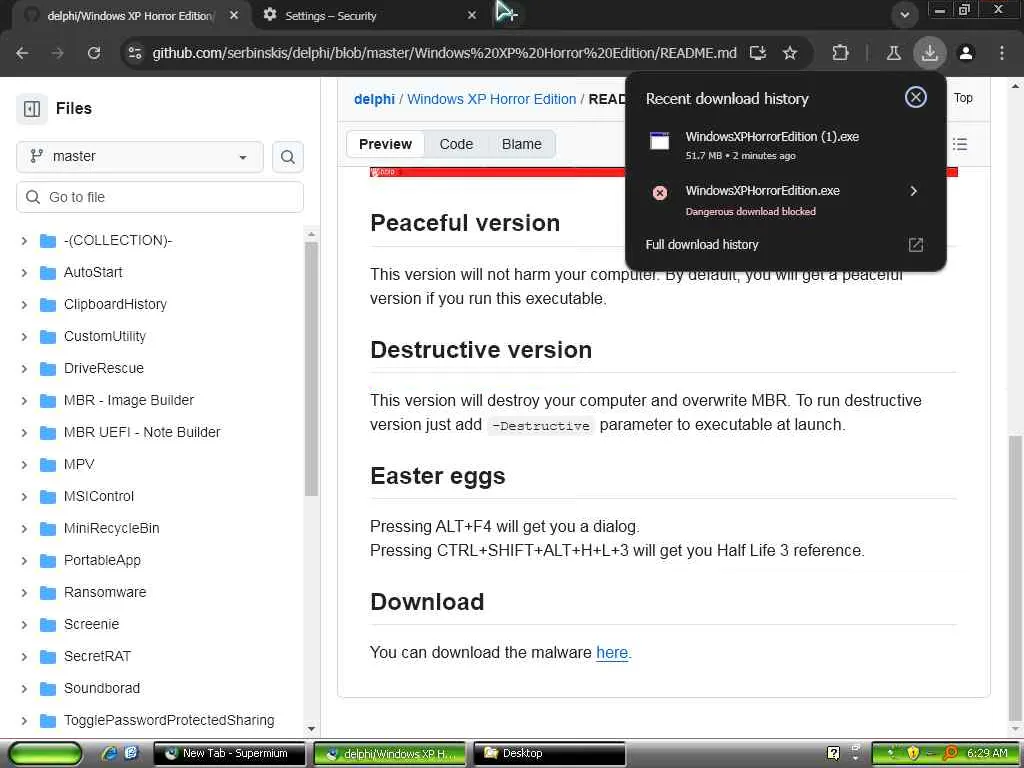1024x768 pixels.
Task: Collapse the Files side panel icon
Action: (x=32, y=108)
